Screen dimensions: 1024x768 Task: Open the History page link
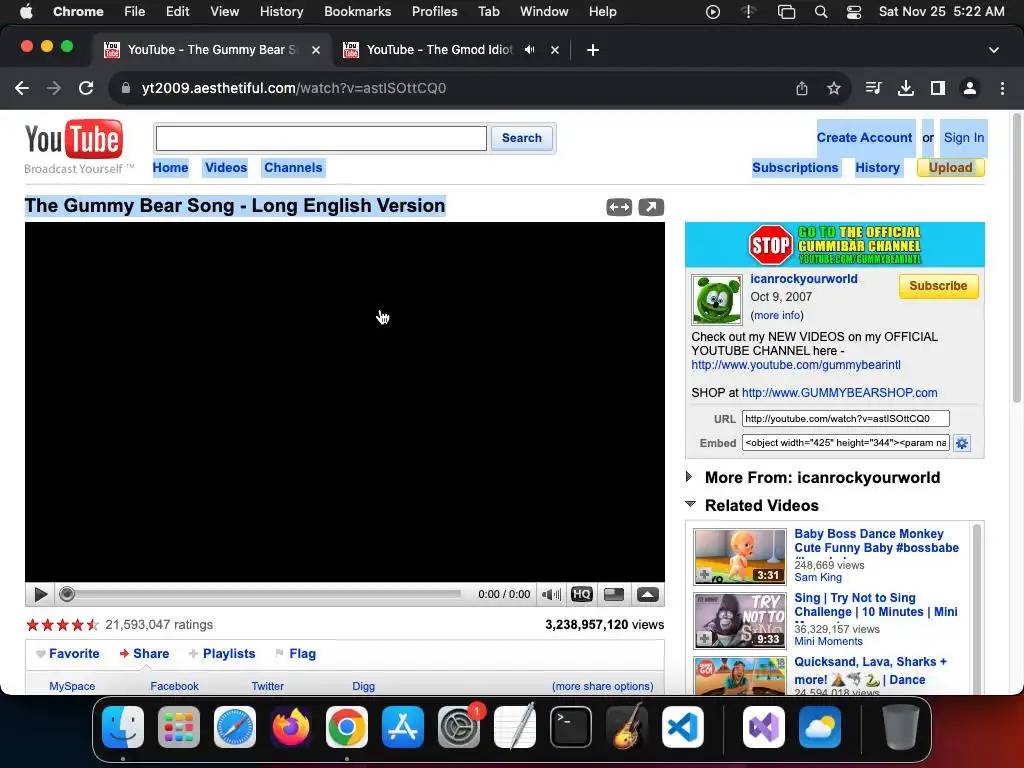click(x=878, y=168)
